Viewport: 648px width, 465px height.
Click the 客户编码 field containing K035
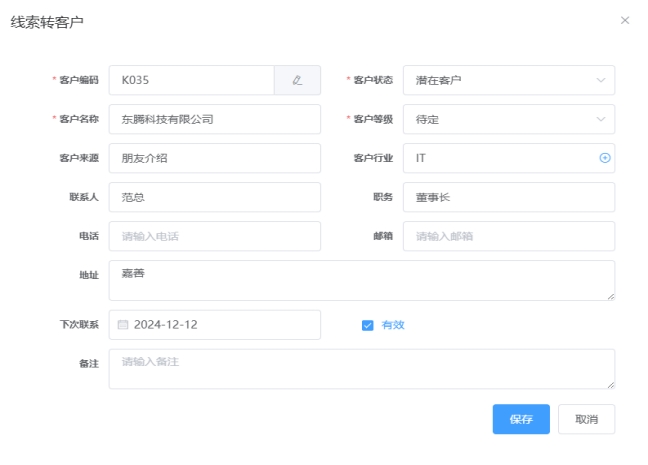click(x=190, y=80)
